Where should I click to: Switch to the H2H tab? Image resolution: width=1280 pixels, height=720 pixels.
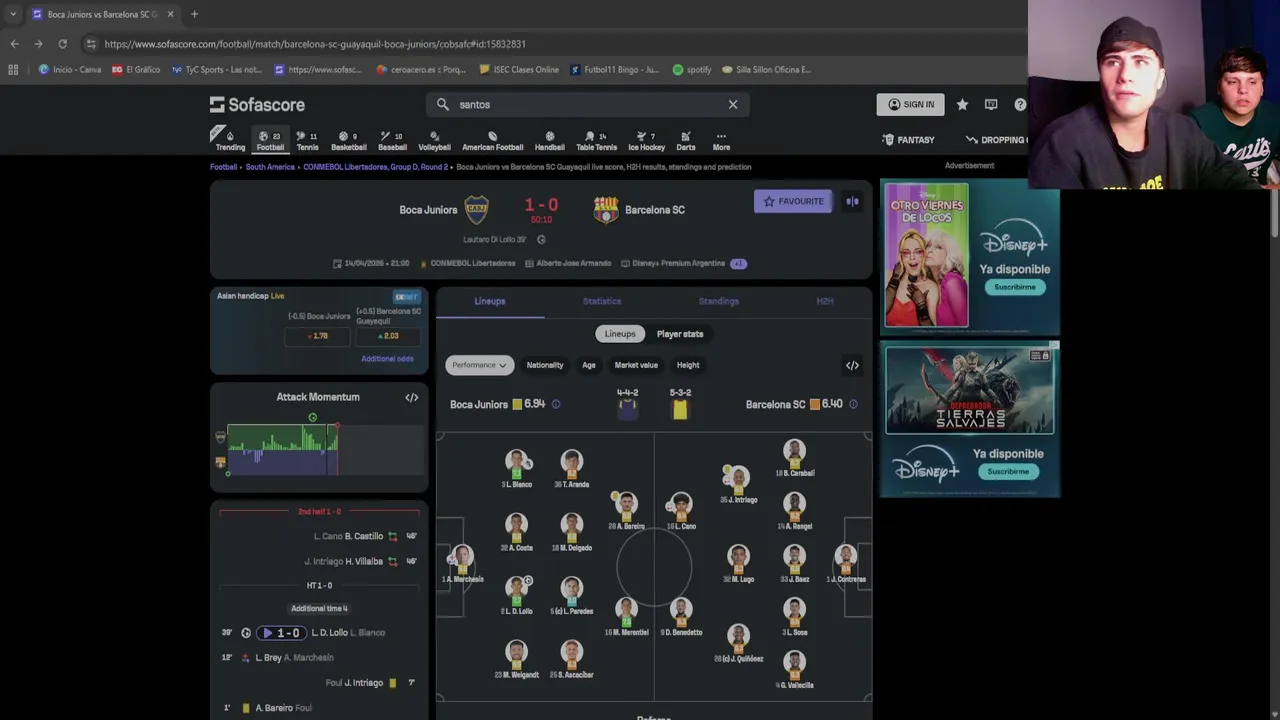tap(825, 301)
